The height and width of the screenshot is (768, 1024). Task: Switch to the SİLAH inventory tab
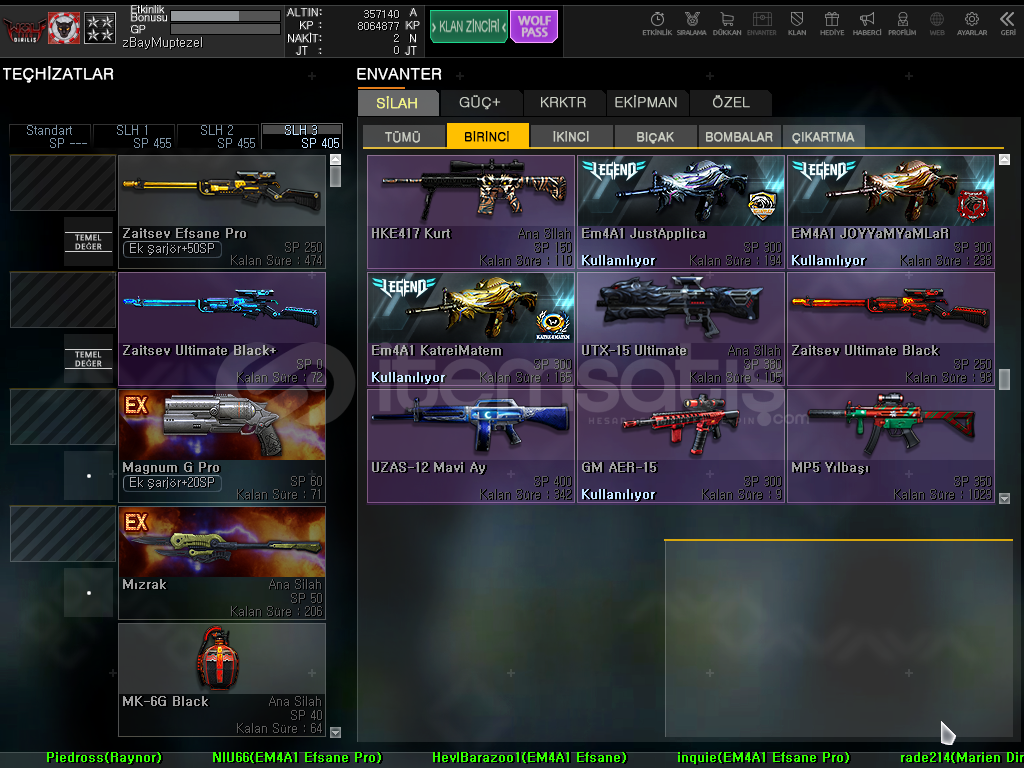398,103
